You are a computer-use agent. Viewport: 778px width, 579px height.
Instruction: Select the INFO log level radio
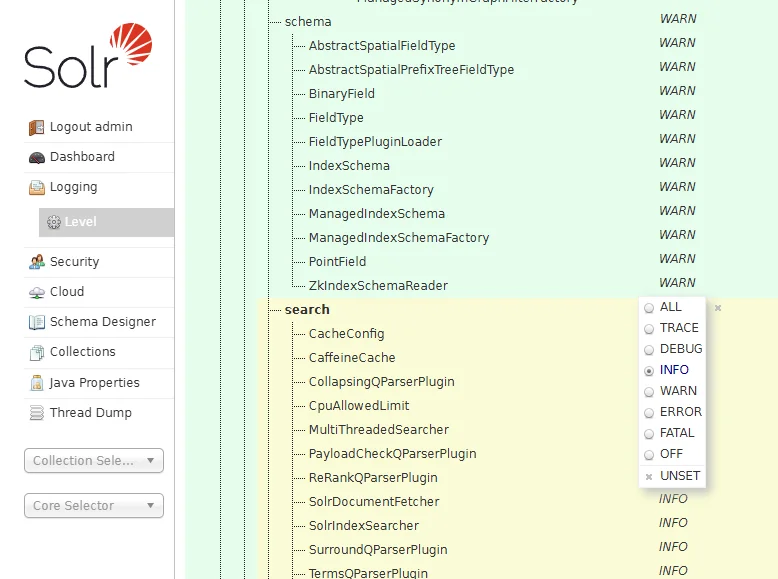[649, 371]
